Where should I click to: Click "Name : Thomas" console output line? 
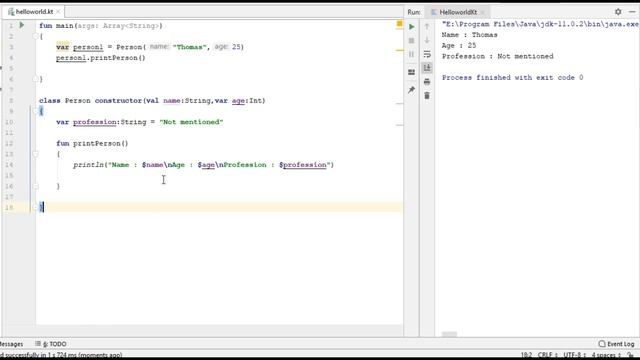469,35
